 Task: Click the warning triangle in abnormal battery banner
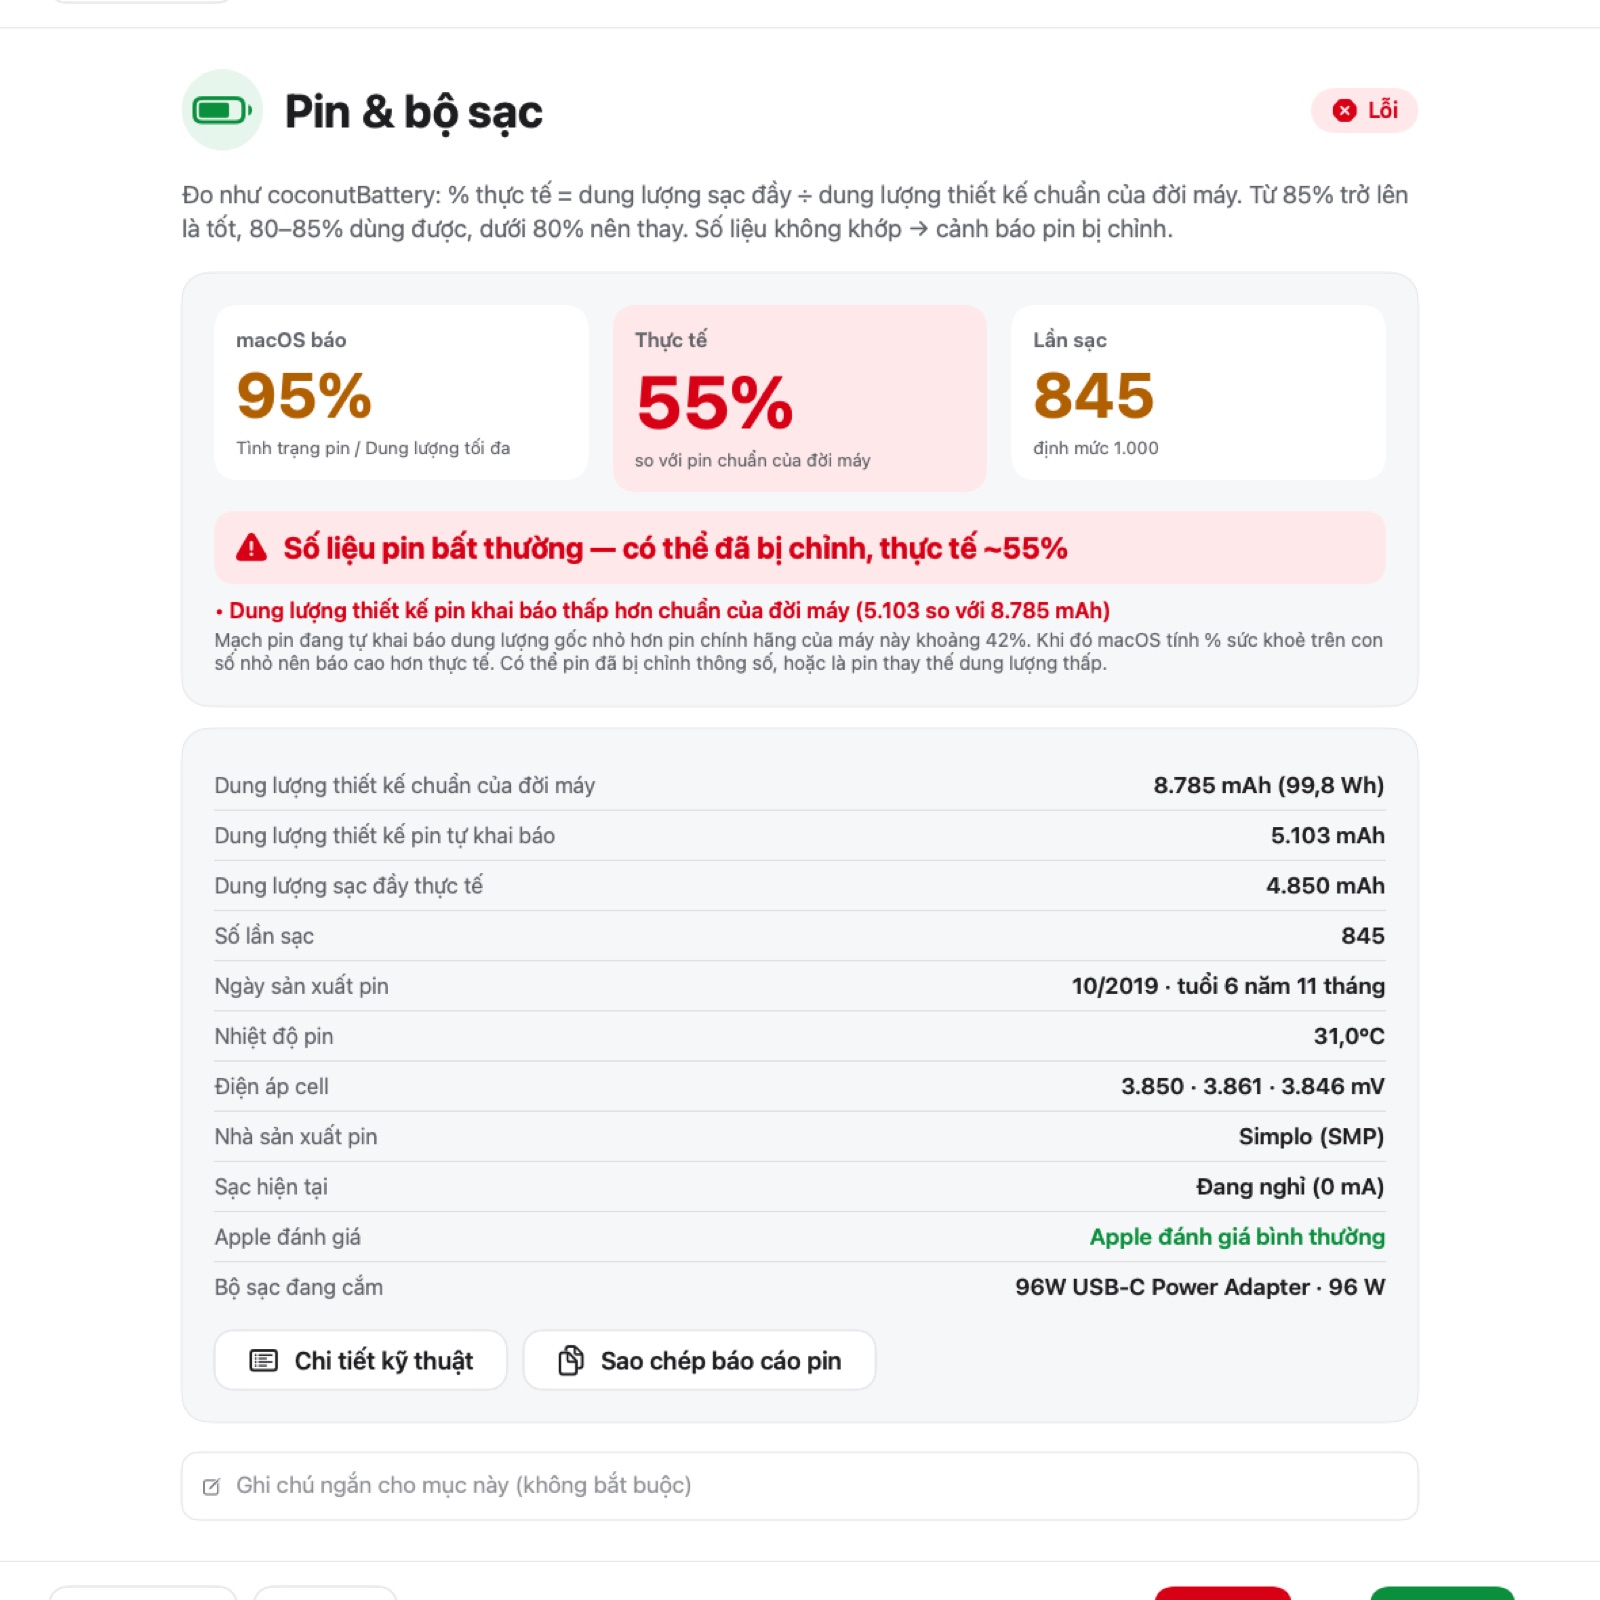coord(251,548)
